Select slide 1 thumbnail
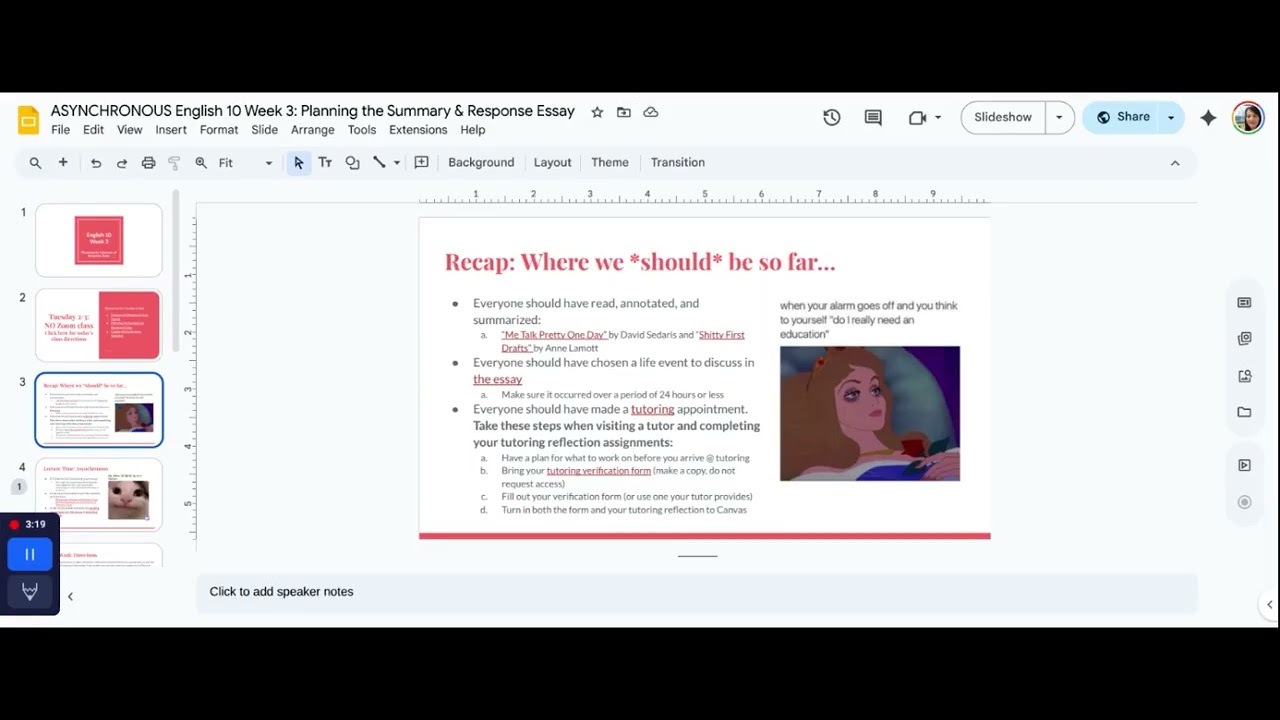This screenshot has width=1280, height=720. tap(99, 240)
